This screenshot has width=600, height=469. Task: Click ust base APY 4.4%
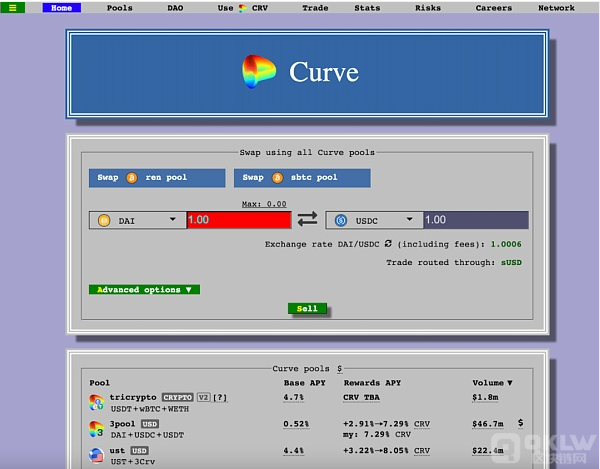pos(293,451)
